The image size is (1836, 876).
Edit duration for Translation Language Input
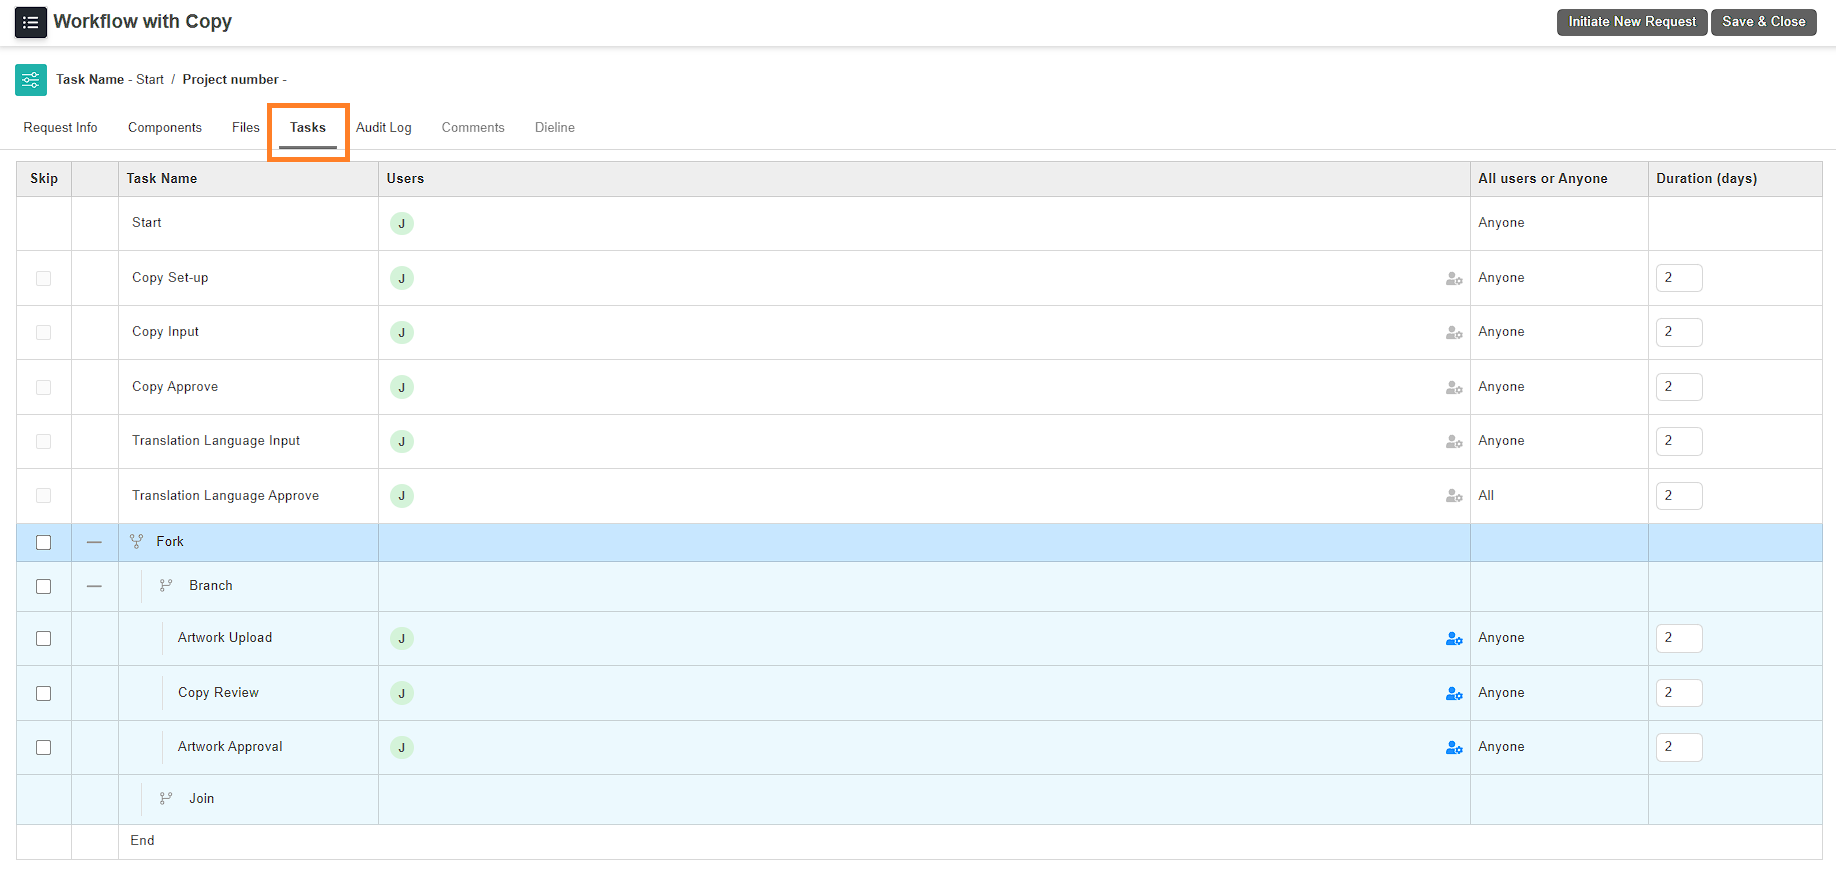click(1679, 442)
